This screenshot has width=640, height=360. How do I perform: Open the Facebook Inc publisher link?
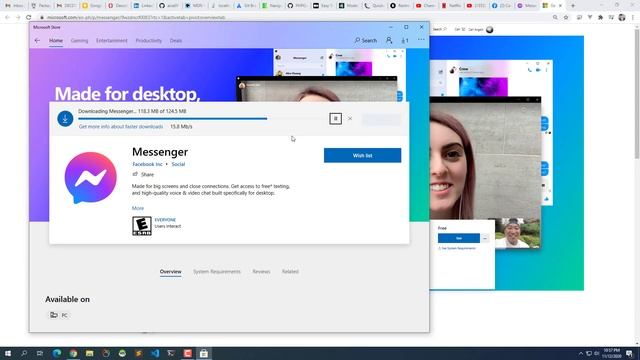click(x=147, y=164)
